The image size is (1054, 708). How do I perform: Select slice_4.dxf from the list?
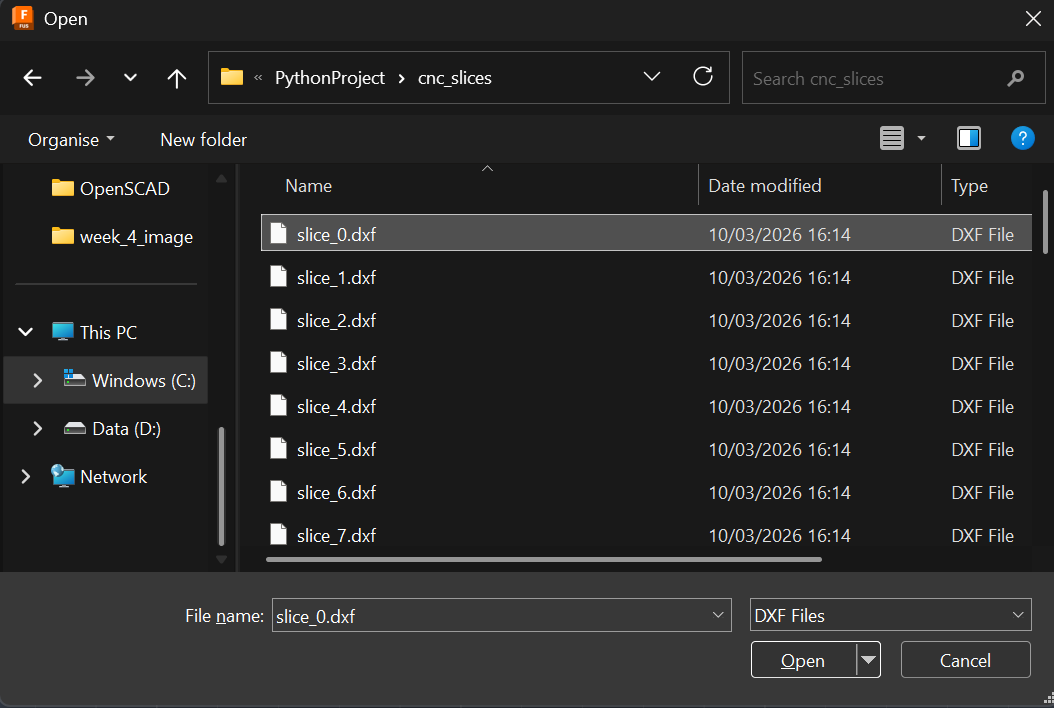coord(335,406)
